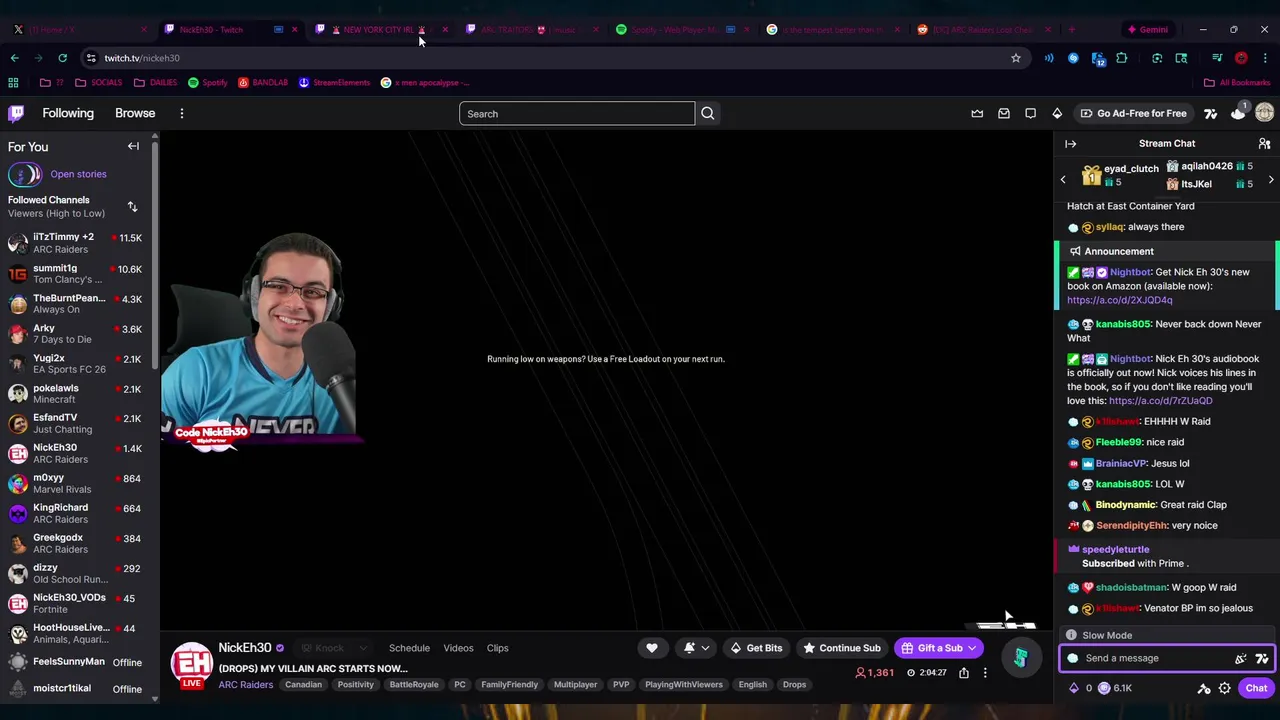Collapse the For You sidebar
This screenshot has height=720, width=1280.
[x=133, y=146]
